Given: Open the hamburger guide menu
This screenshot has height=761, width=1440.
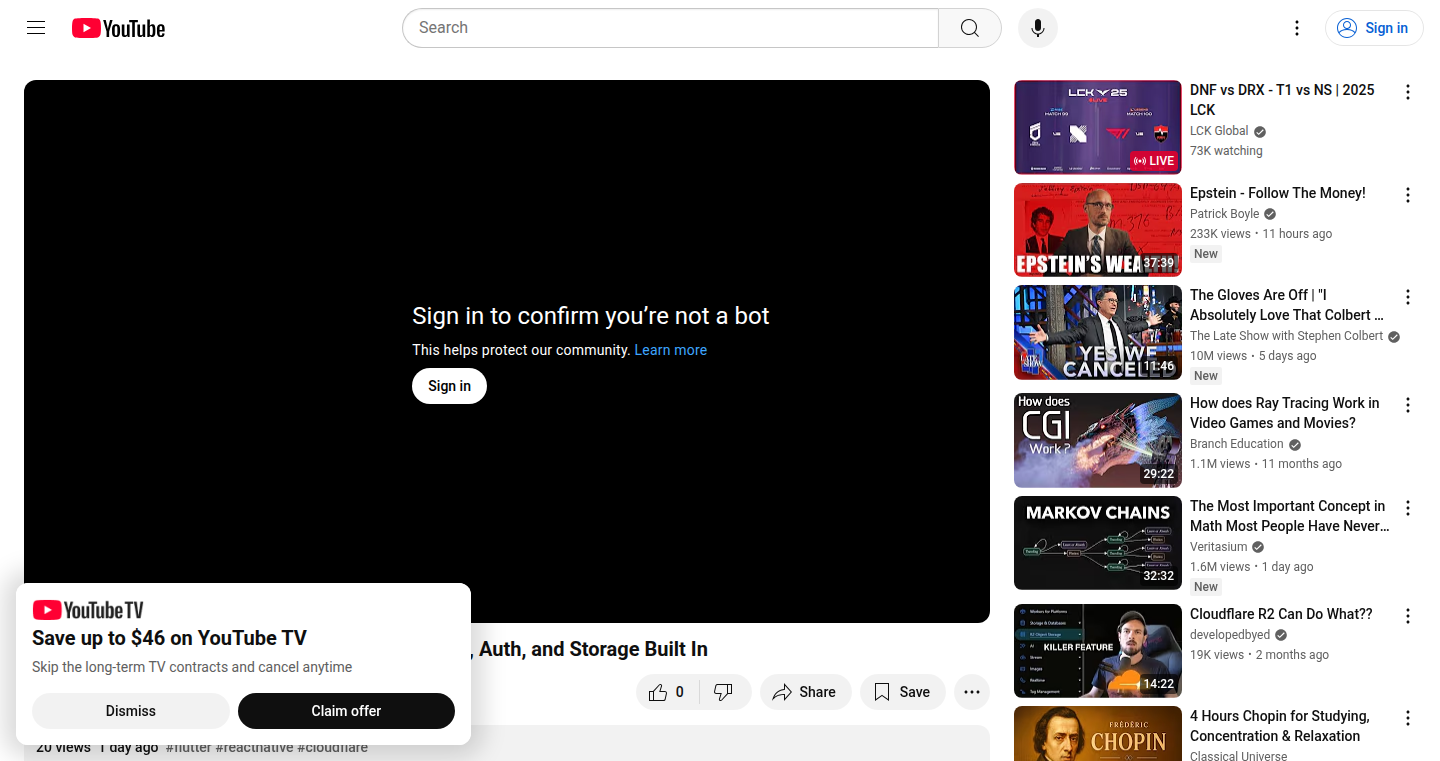Looking at the screenshot, I should click(36, 28).
